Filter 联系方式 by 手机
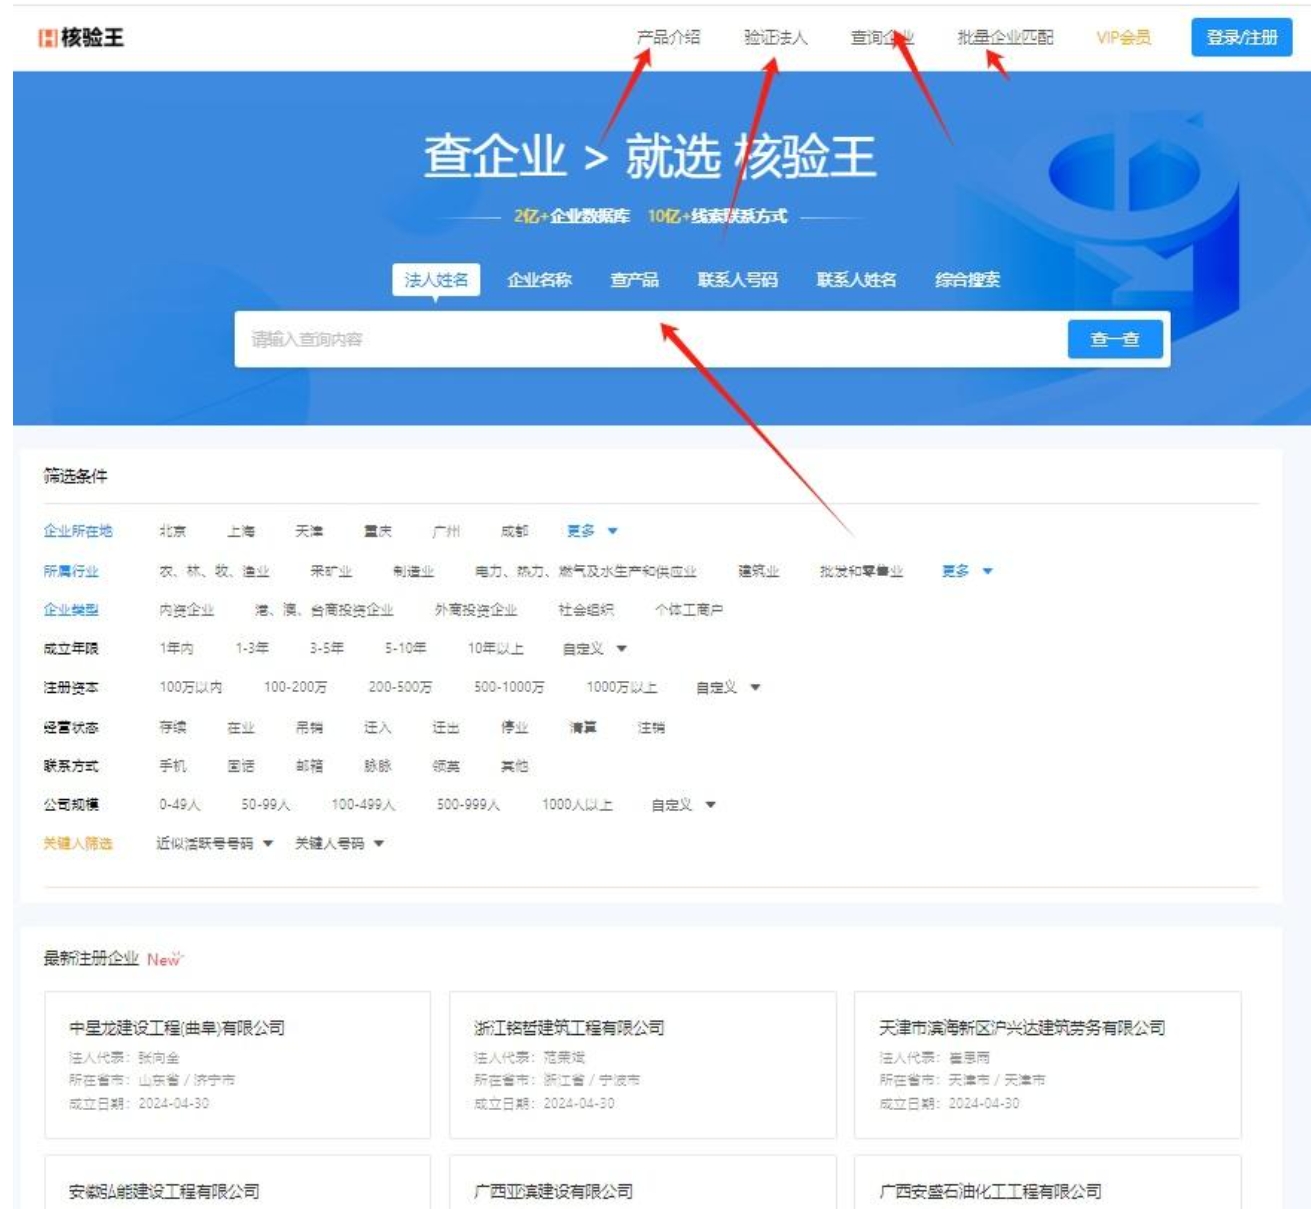The height and width of the screenshot is (1209, 1311). click(173, 767)
